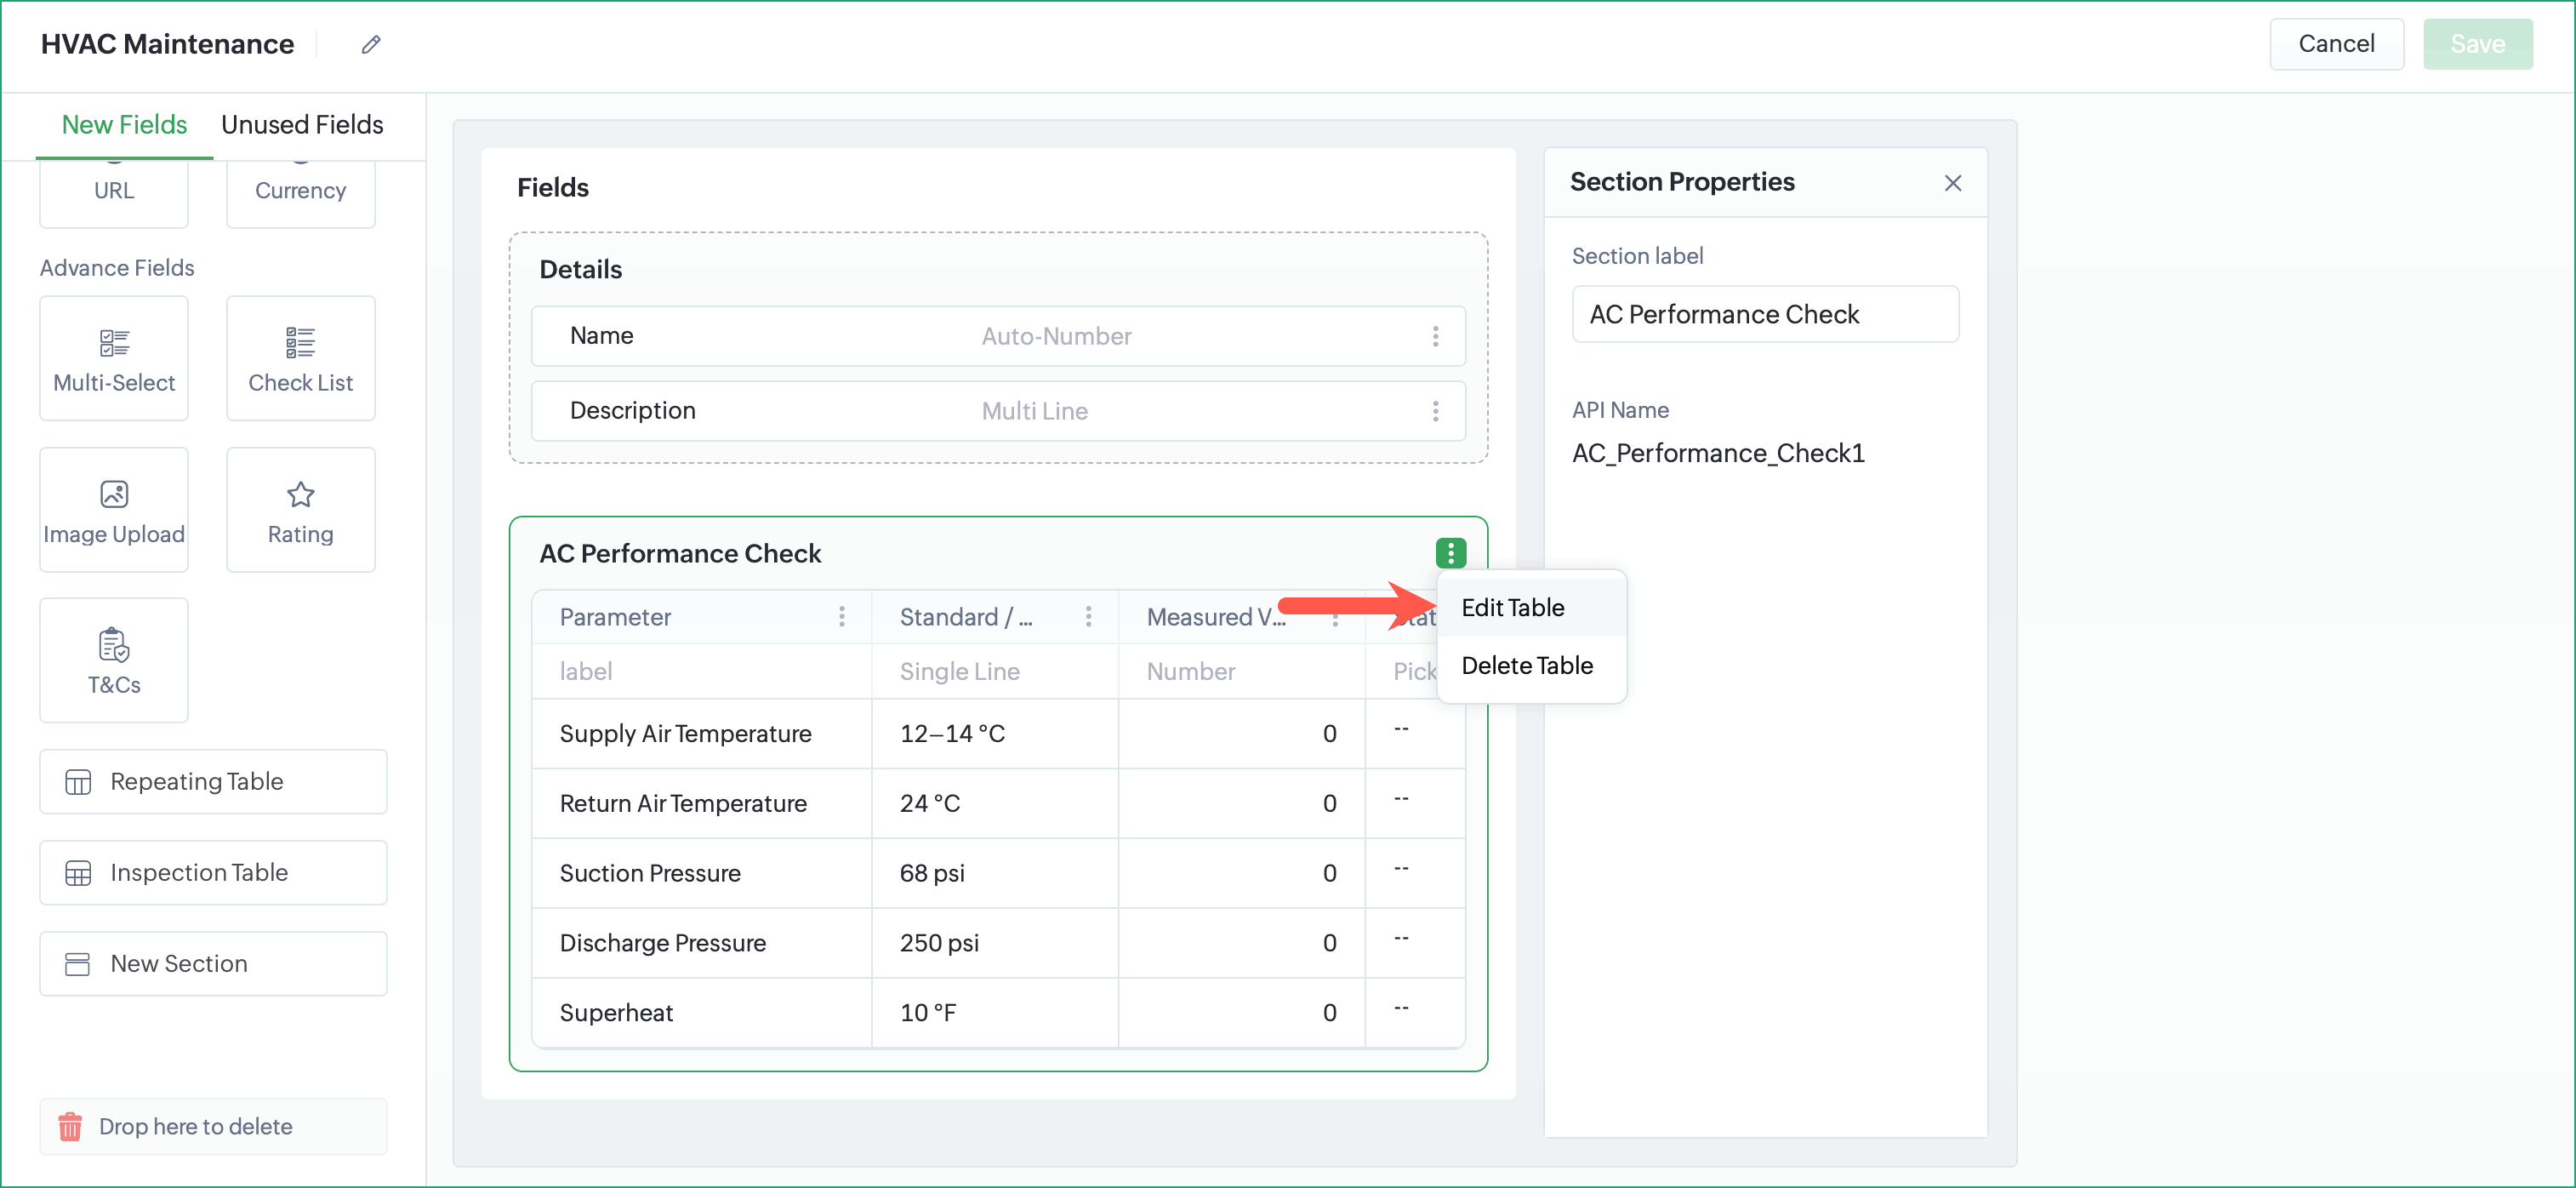Image resolution: width=2576 pixels, height=1188 pixels.
Task: Switch to the New Fields tab
Action: click(124, 125)
